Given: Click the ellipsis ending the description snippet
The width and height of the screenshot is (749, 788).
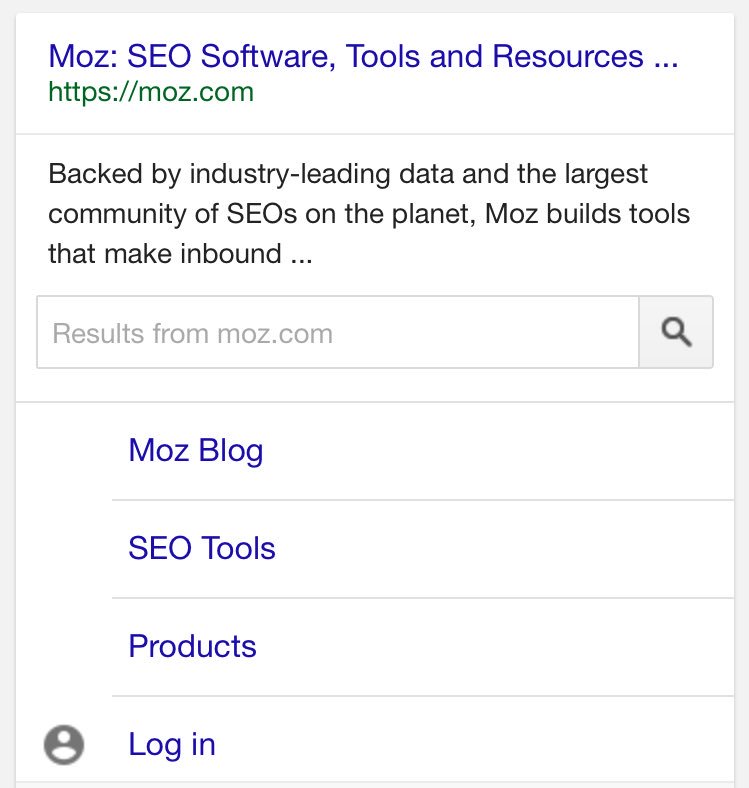Looking at the screenshot, I should pyautogui.click(x=300, y=254).
